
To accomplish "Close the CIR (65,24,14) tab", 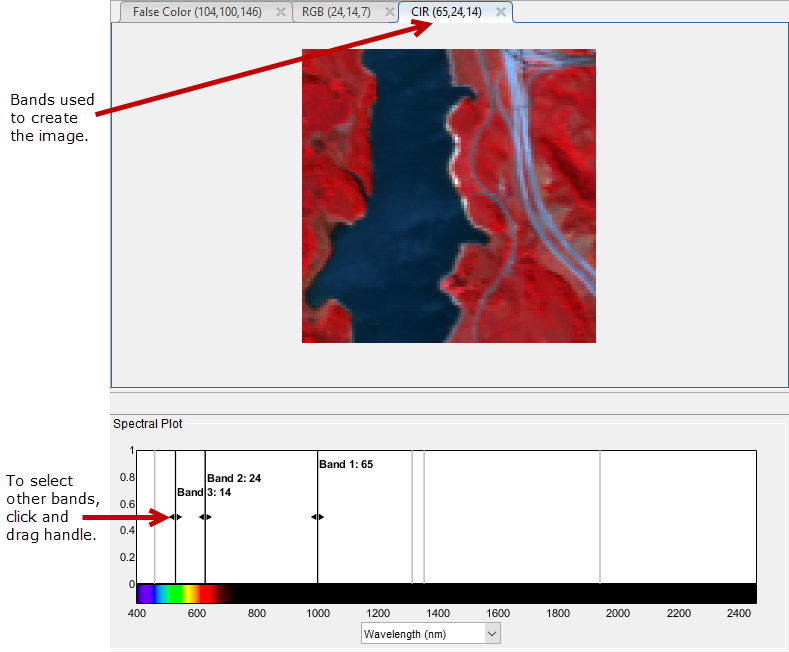I will pyautogui.click(x=501, y=12).
